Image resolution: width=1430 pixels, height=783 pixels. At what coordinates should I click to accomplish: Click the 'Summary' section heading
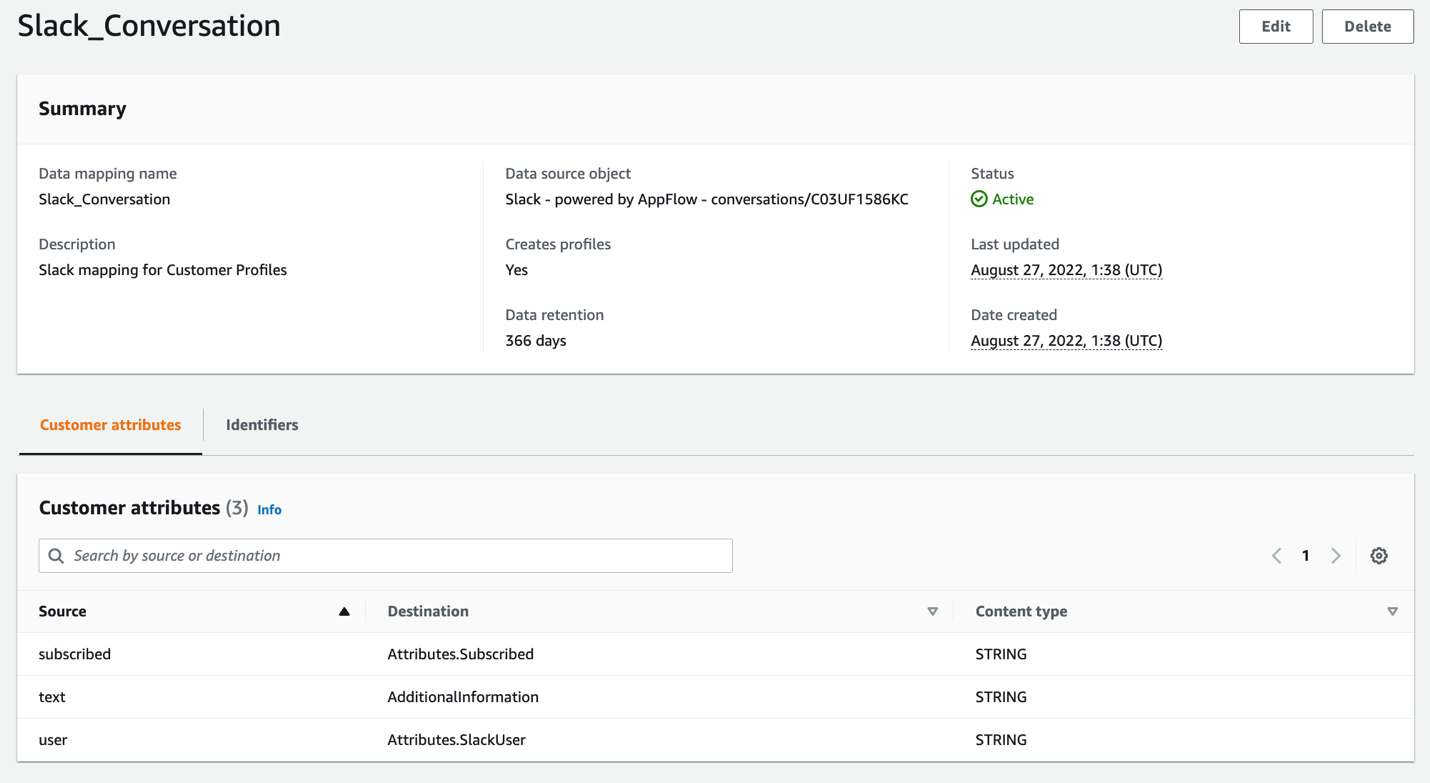click(x=83, y=109)
